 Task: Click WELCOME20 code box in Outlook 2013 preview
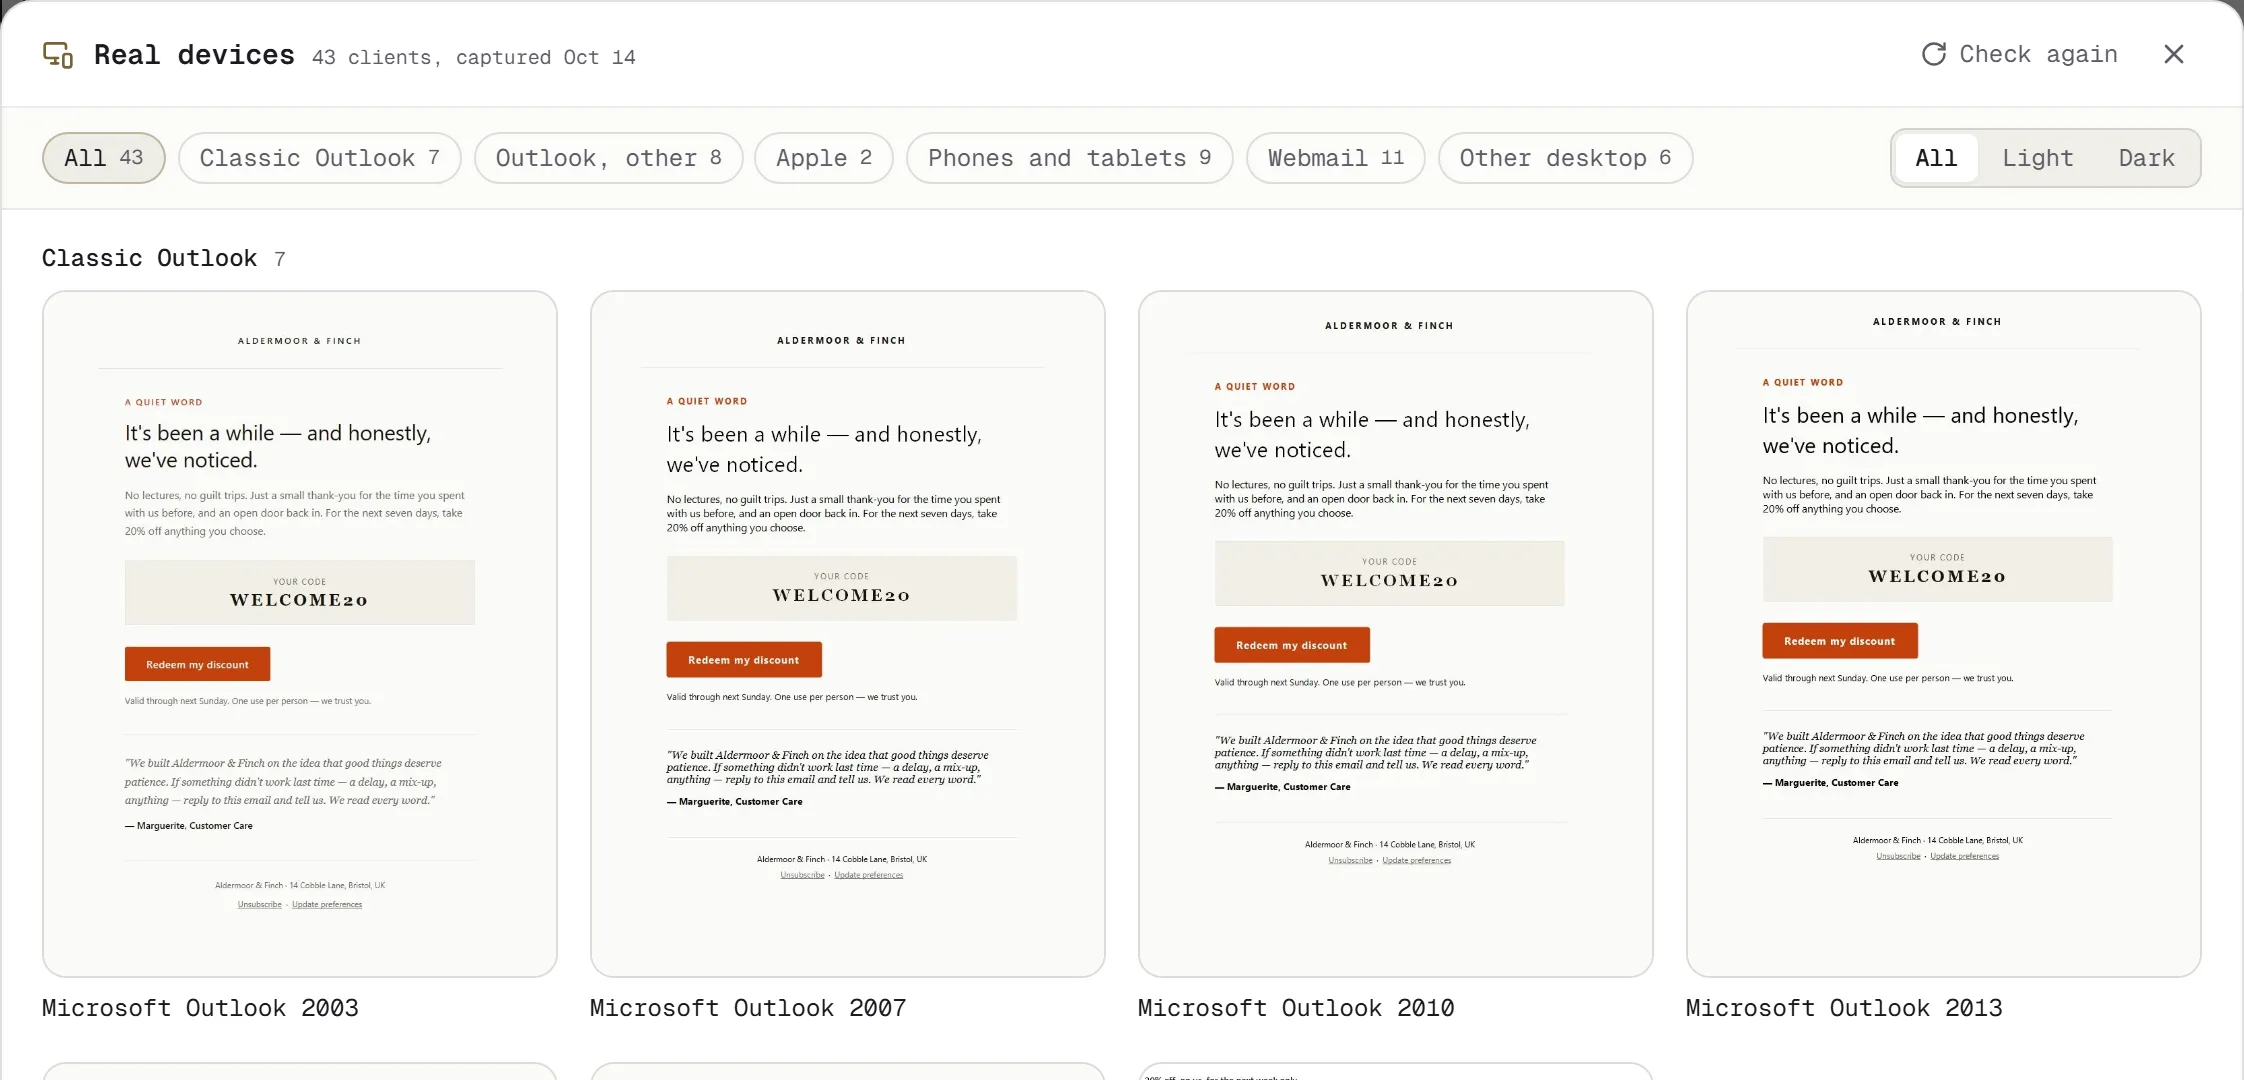[x=1938, y=569]
